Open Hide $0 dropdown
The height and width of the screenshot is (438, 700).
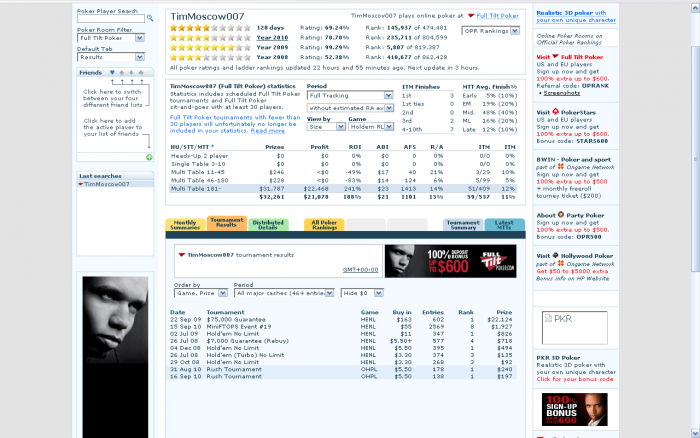[362, 293]
